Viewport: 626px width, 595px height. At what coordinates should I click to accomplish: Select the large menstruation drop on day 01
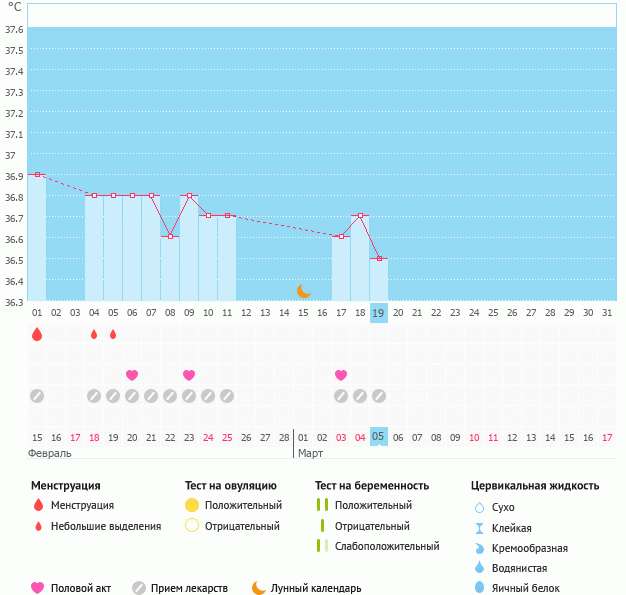click(37, 334)
